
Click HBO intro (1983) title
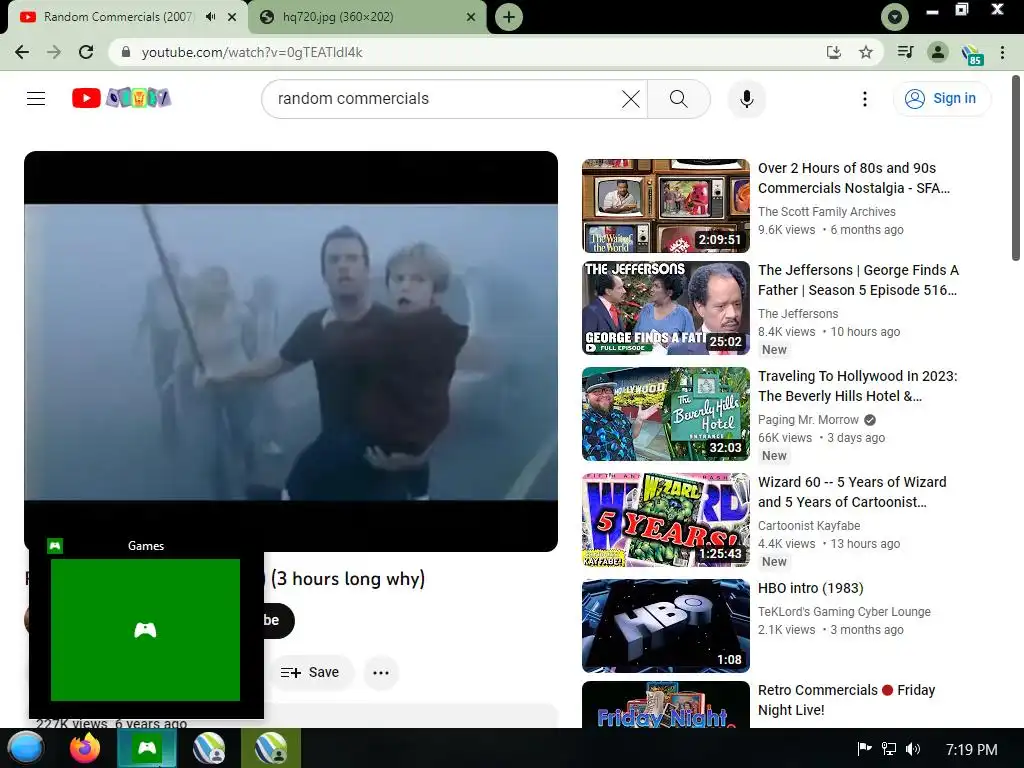click(810, 588)
